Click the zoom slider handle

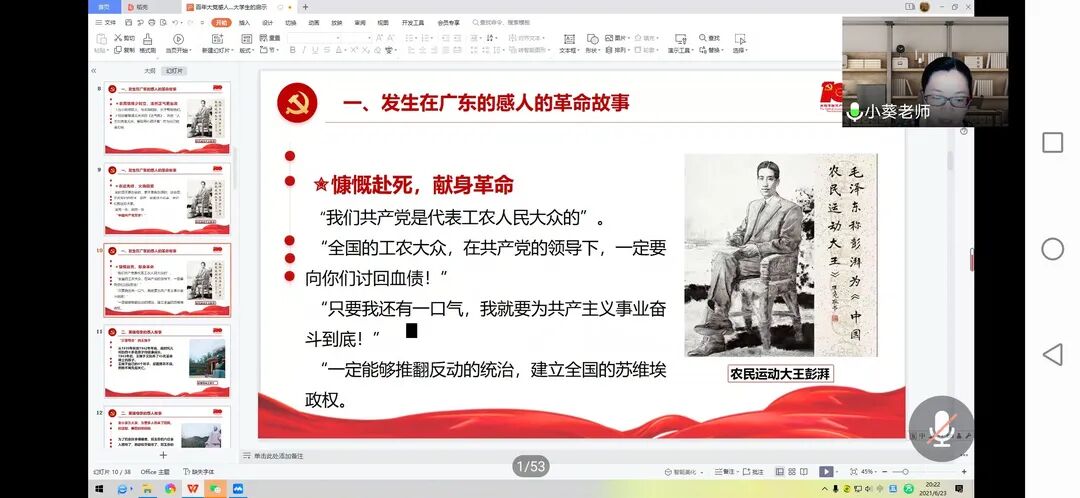(x=905, y=472)
